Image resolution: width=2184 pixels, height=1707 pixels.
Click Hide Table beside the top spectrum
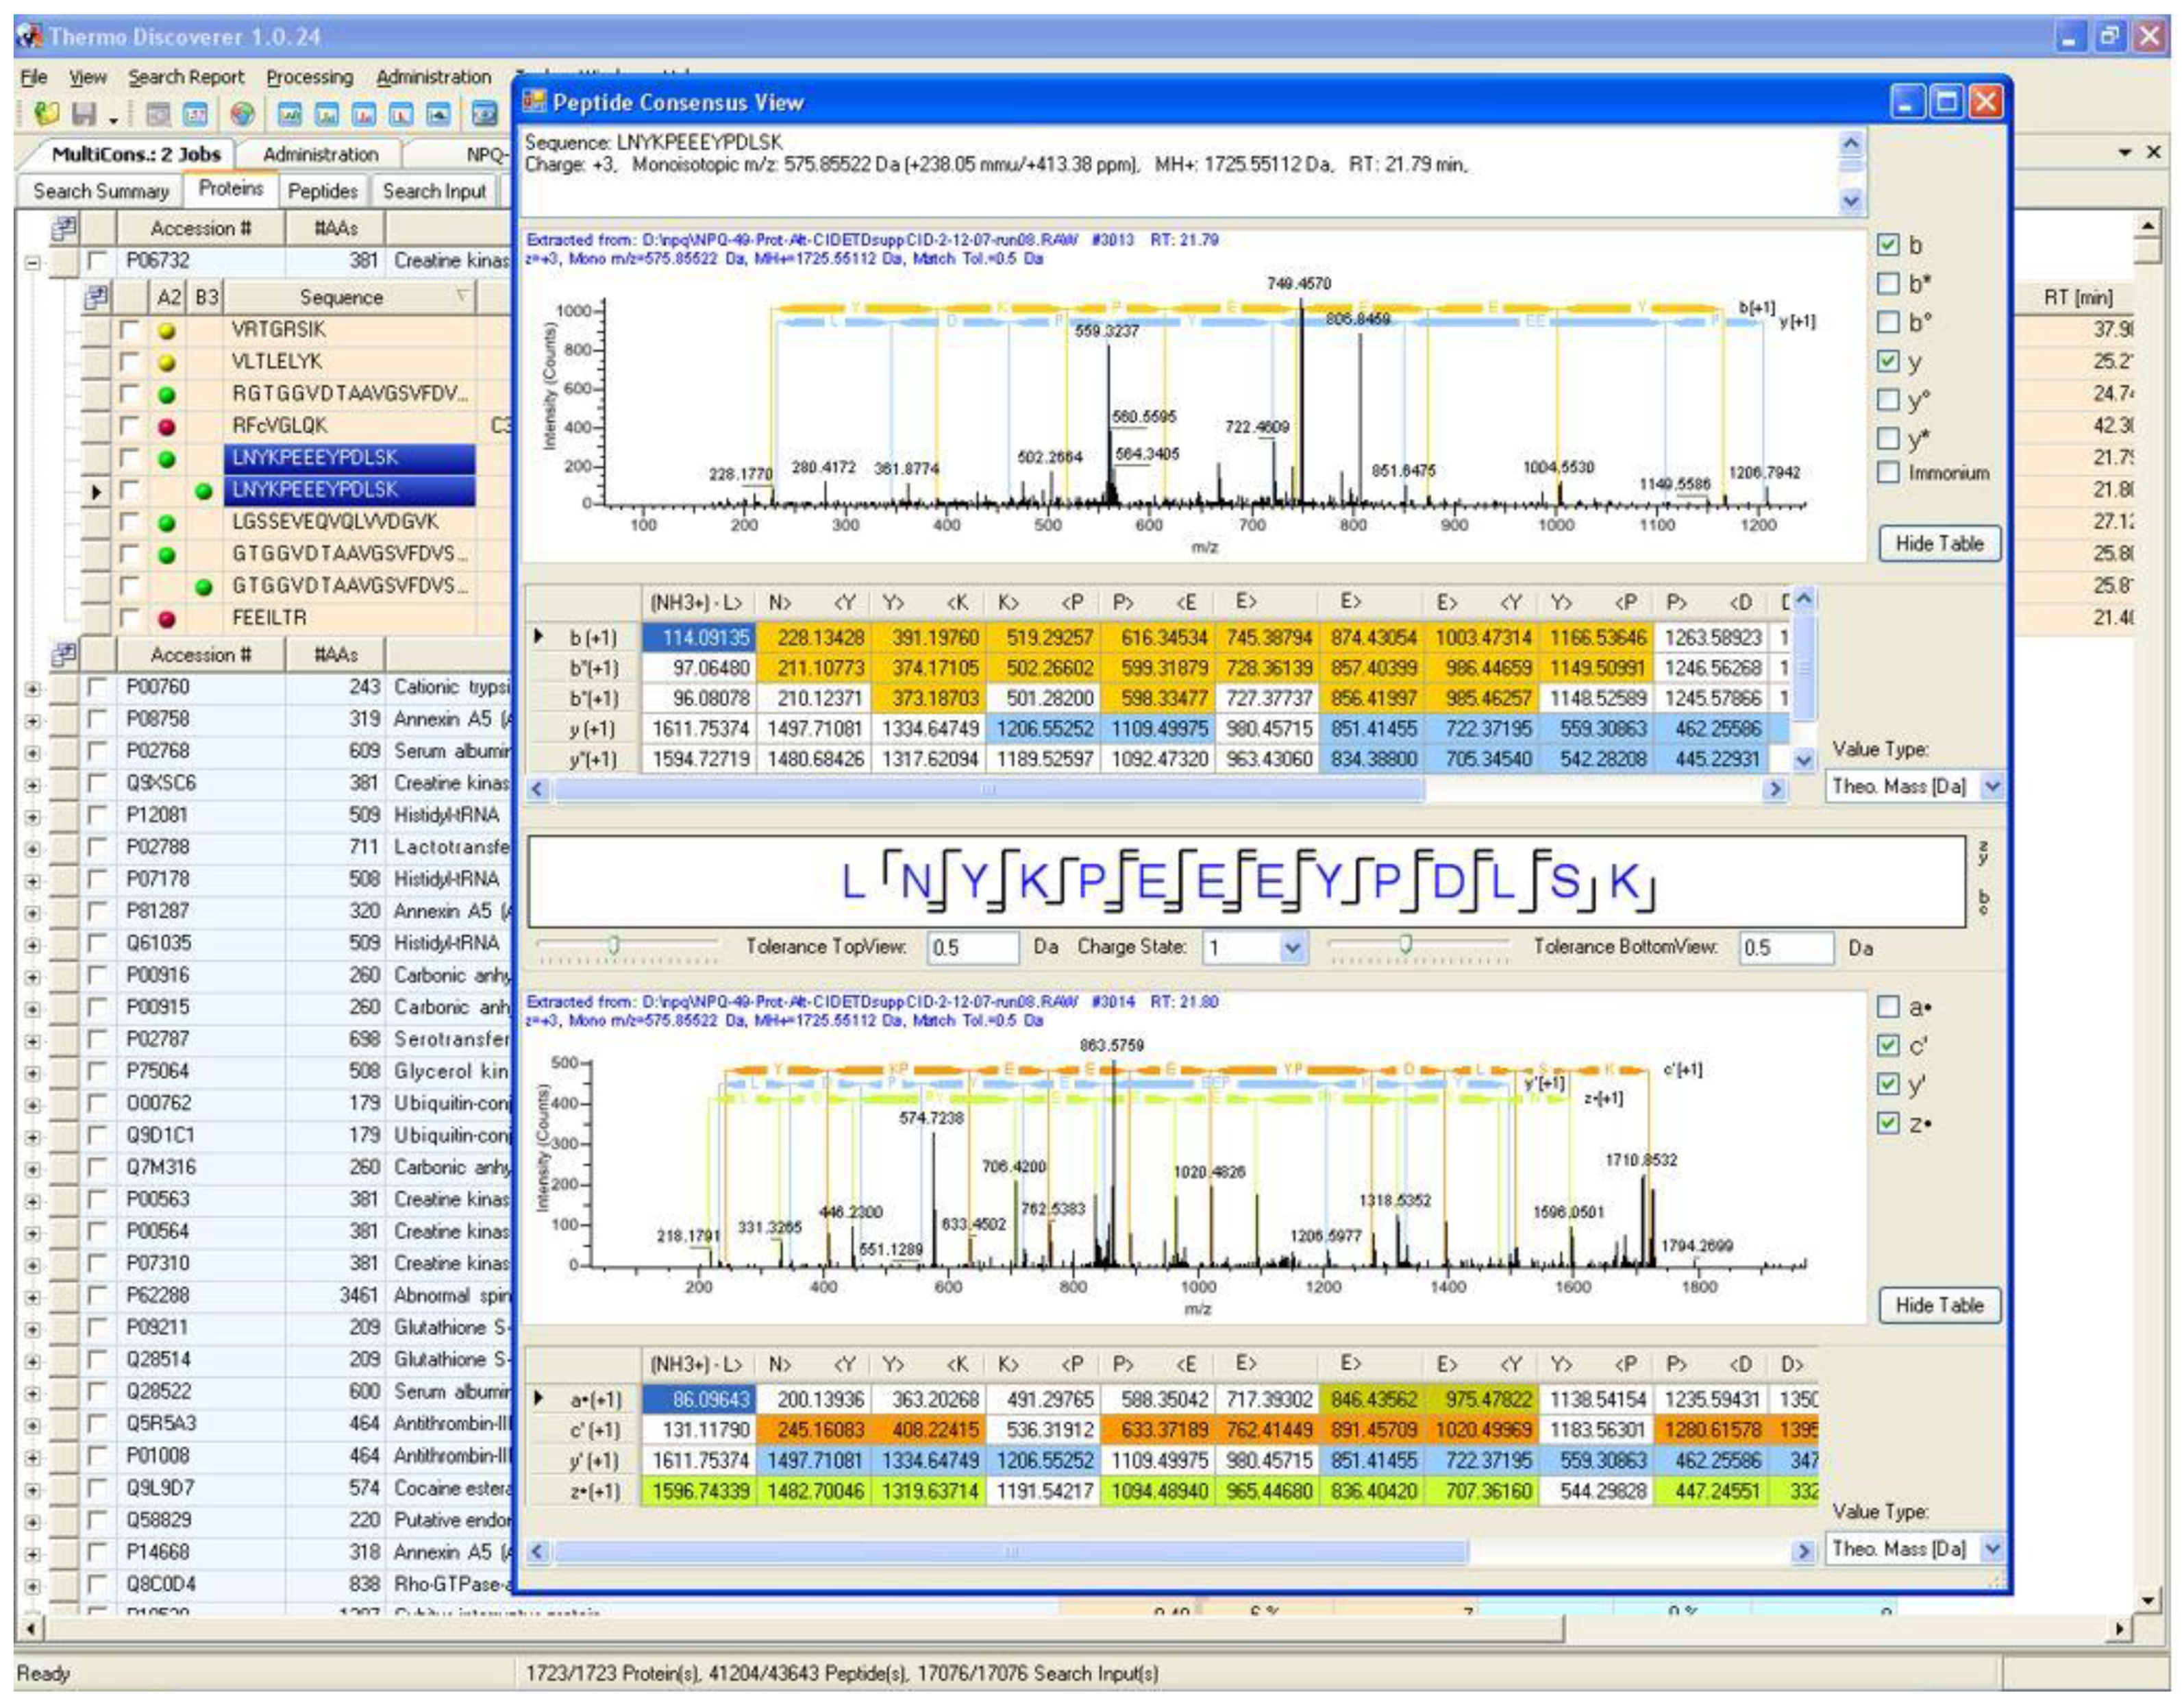click(1939, 543)
